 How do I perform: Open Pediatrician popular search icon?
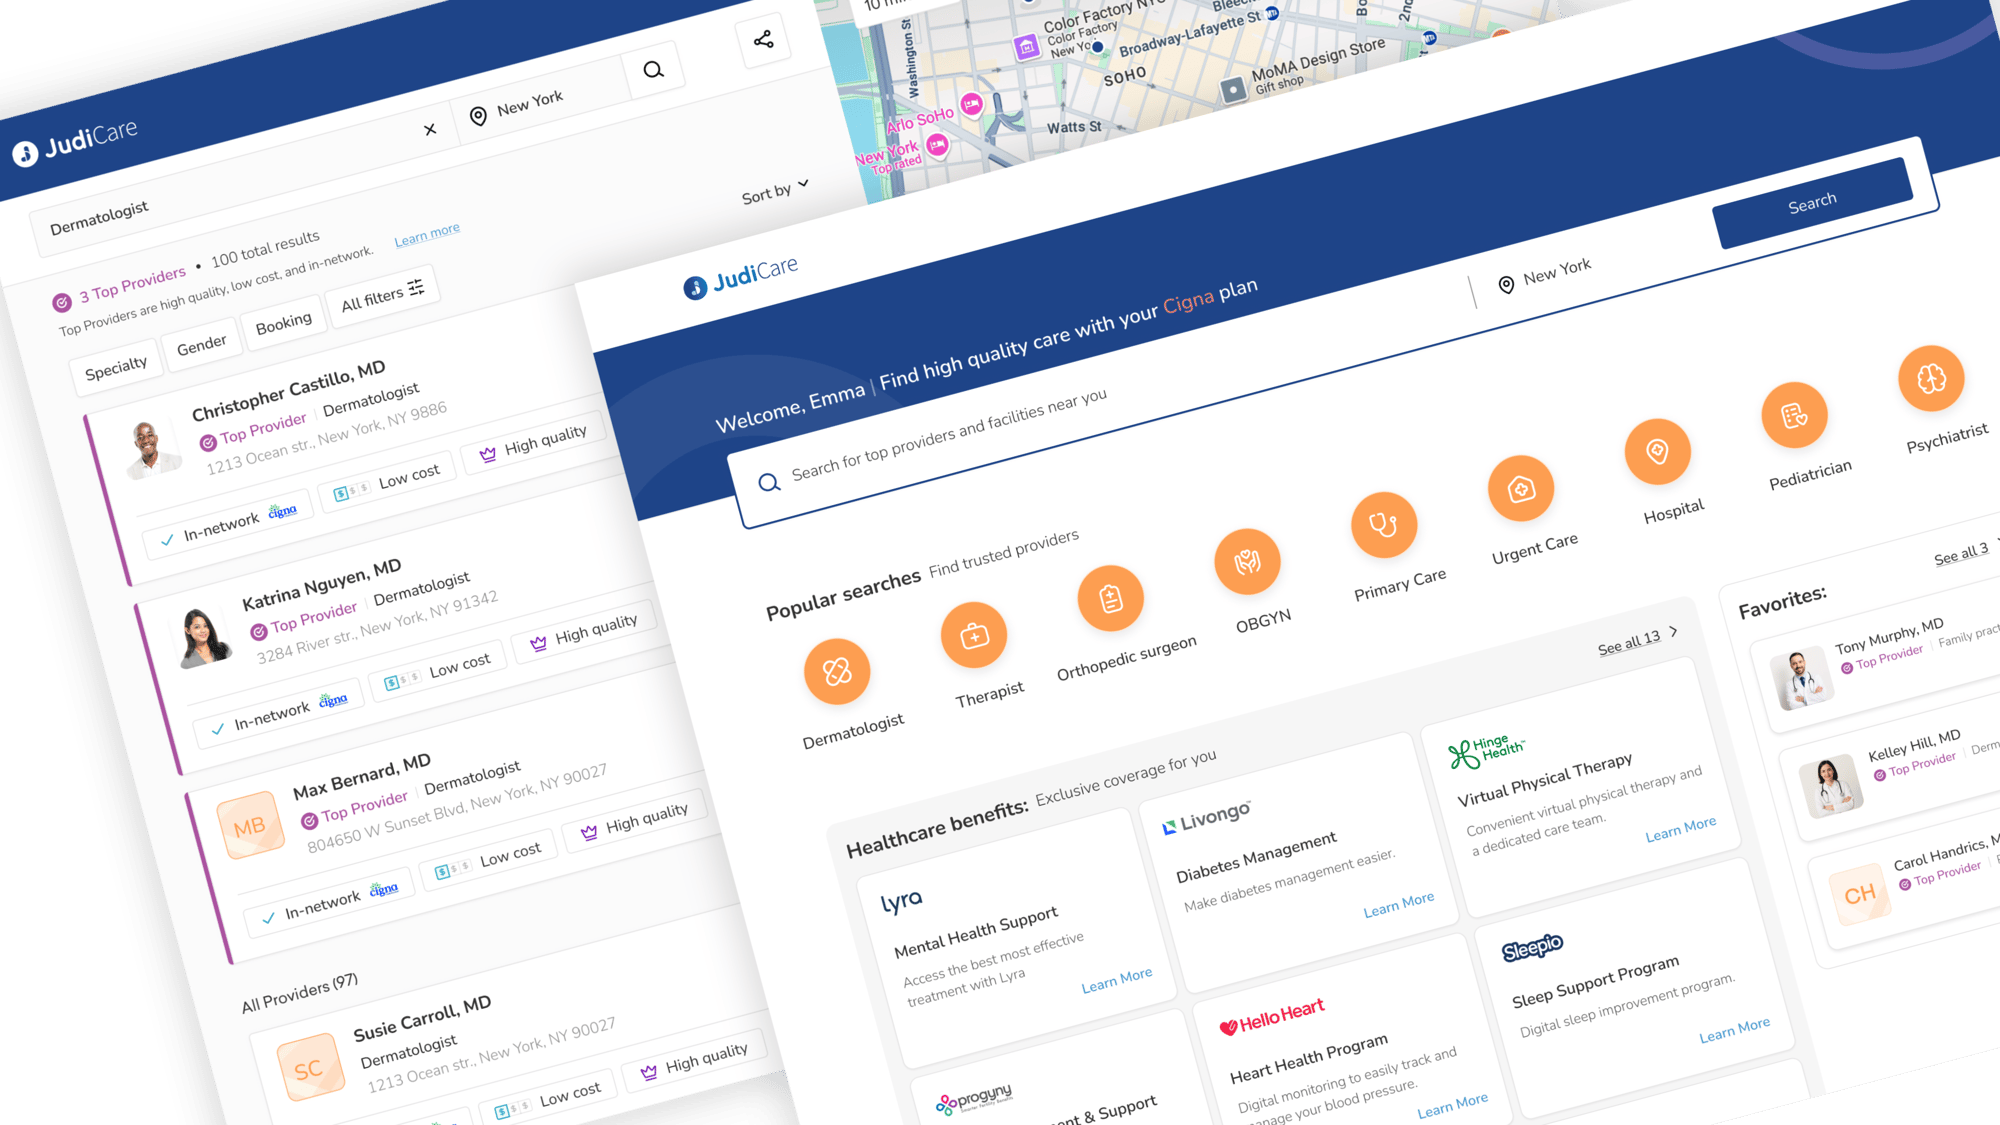tap(1795, 414)
